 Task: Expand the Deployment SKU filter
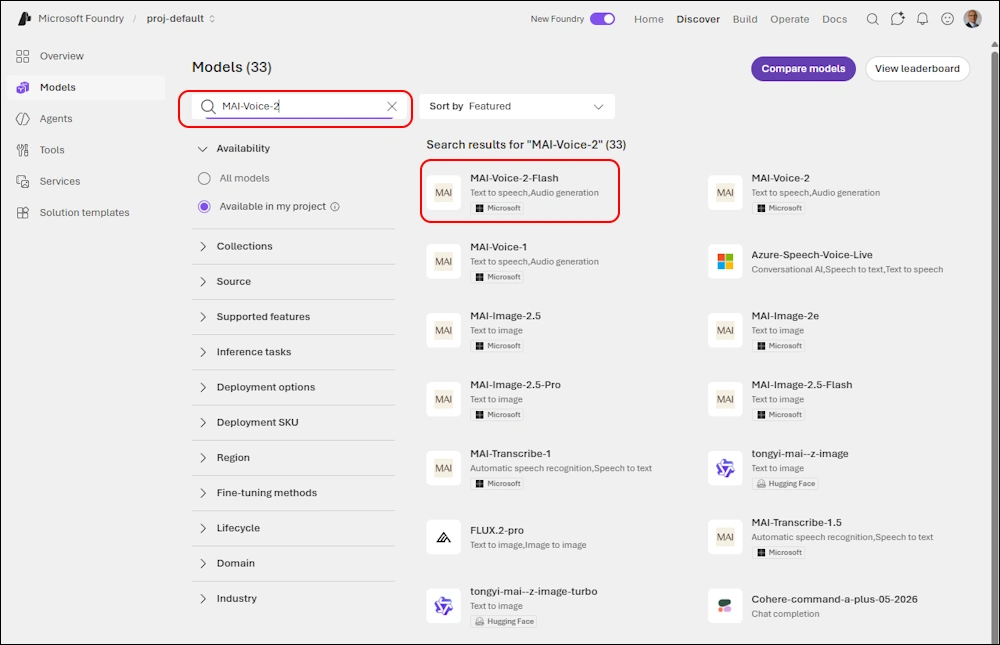293,422
